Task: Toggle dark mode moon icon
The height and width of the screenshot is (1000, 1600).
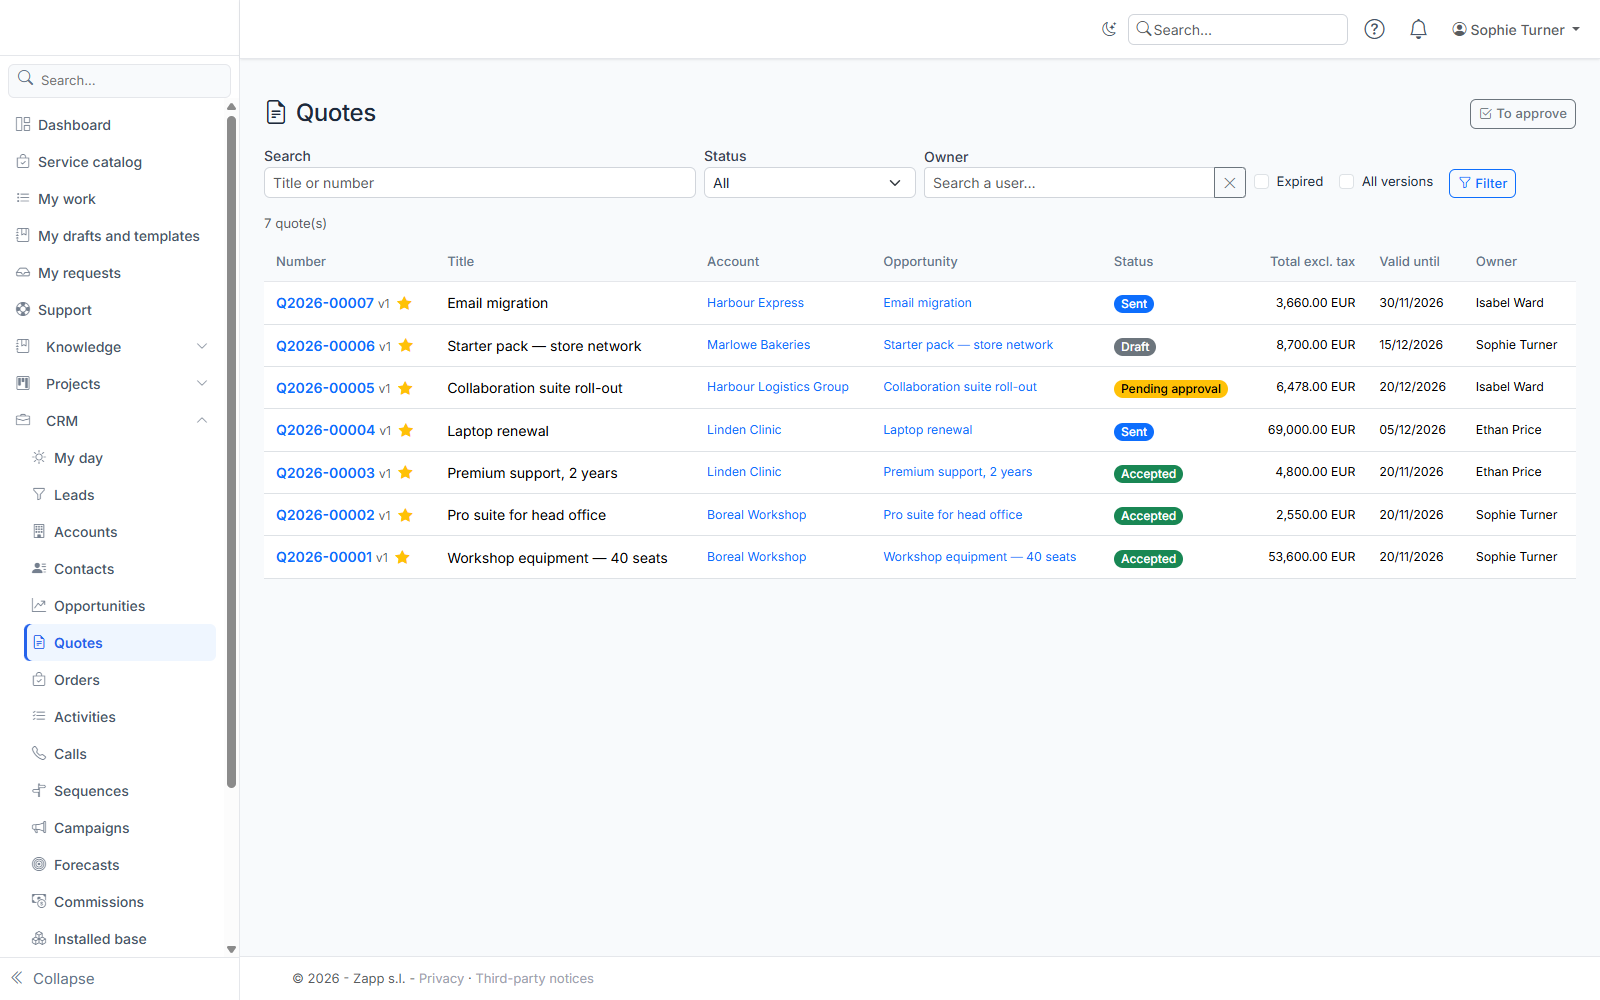Action: click(x=1109, y=29)
